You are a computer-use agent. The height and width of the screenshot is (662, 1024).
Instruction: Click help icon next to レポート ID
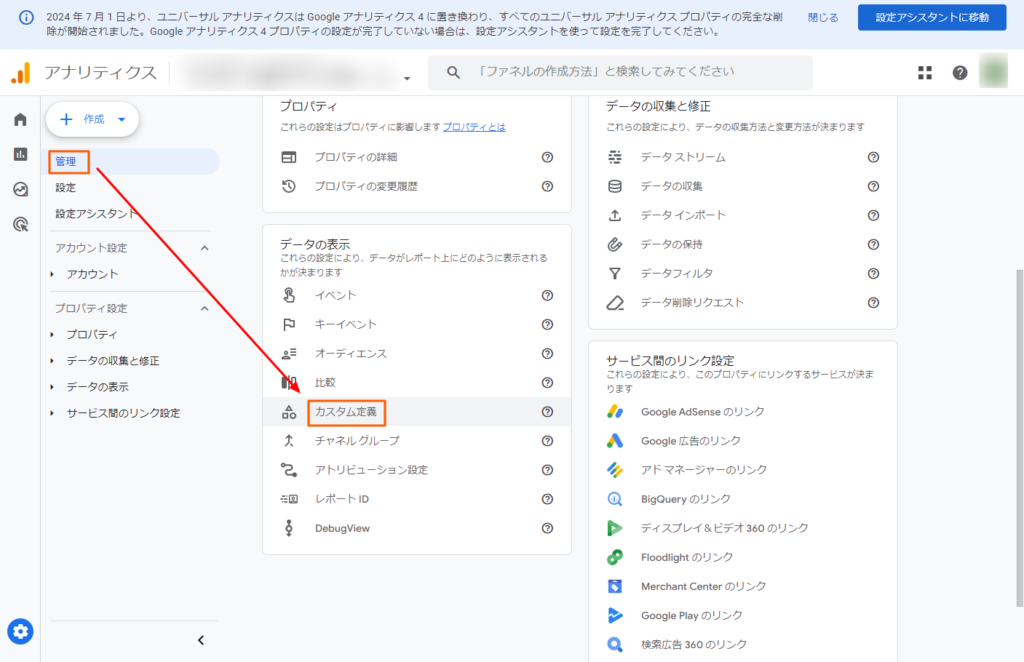[547, 499]
